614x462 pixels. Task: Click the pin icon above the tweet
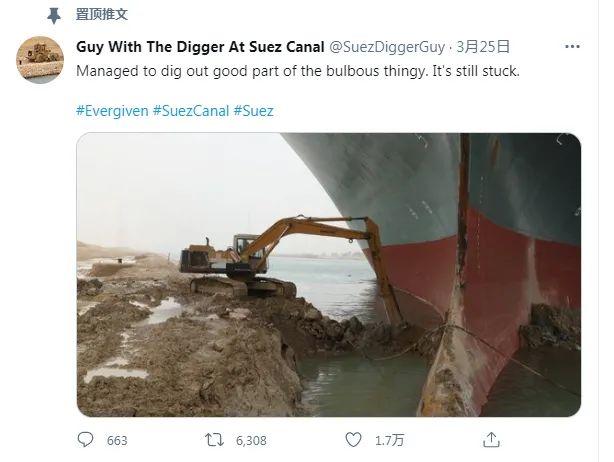pos(55,15)
